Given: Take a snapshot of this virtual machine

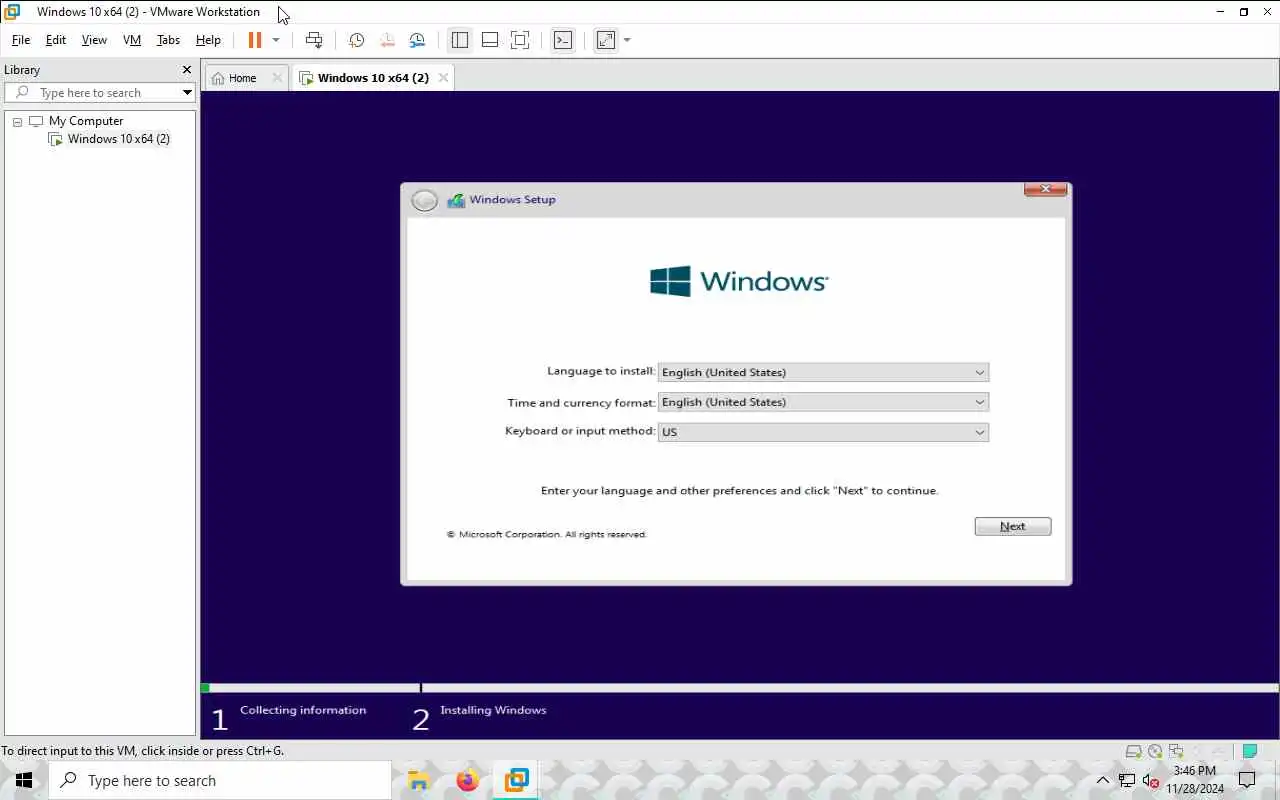Looking at the screenshot, I should (x=356, y=40).
